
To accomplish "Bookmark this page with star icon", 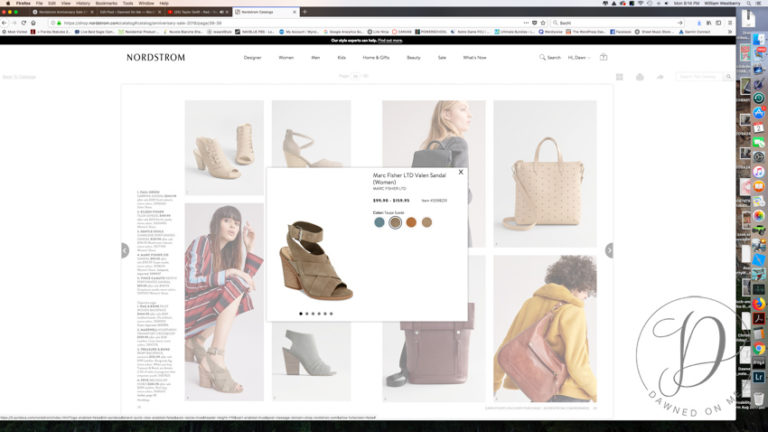I will point(543,23).
